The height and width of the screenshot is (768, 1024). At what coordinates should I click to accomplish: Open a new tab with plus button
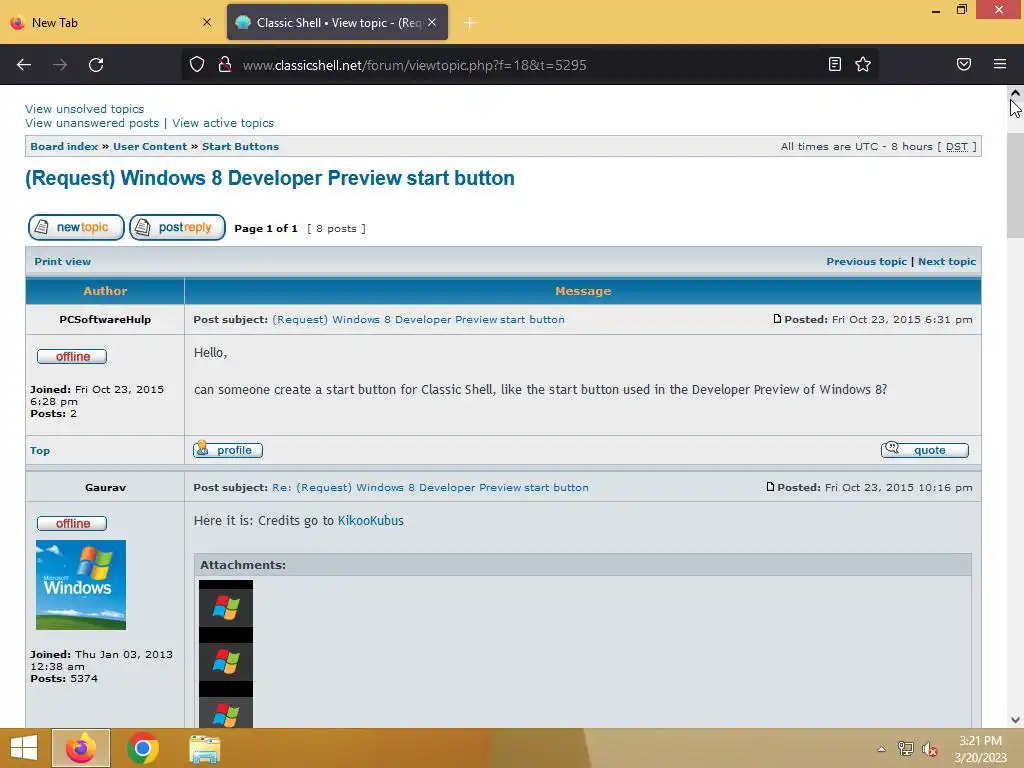tap(470, 23)
